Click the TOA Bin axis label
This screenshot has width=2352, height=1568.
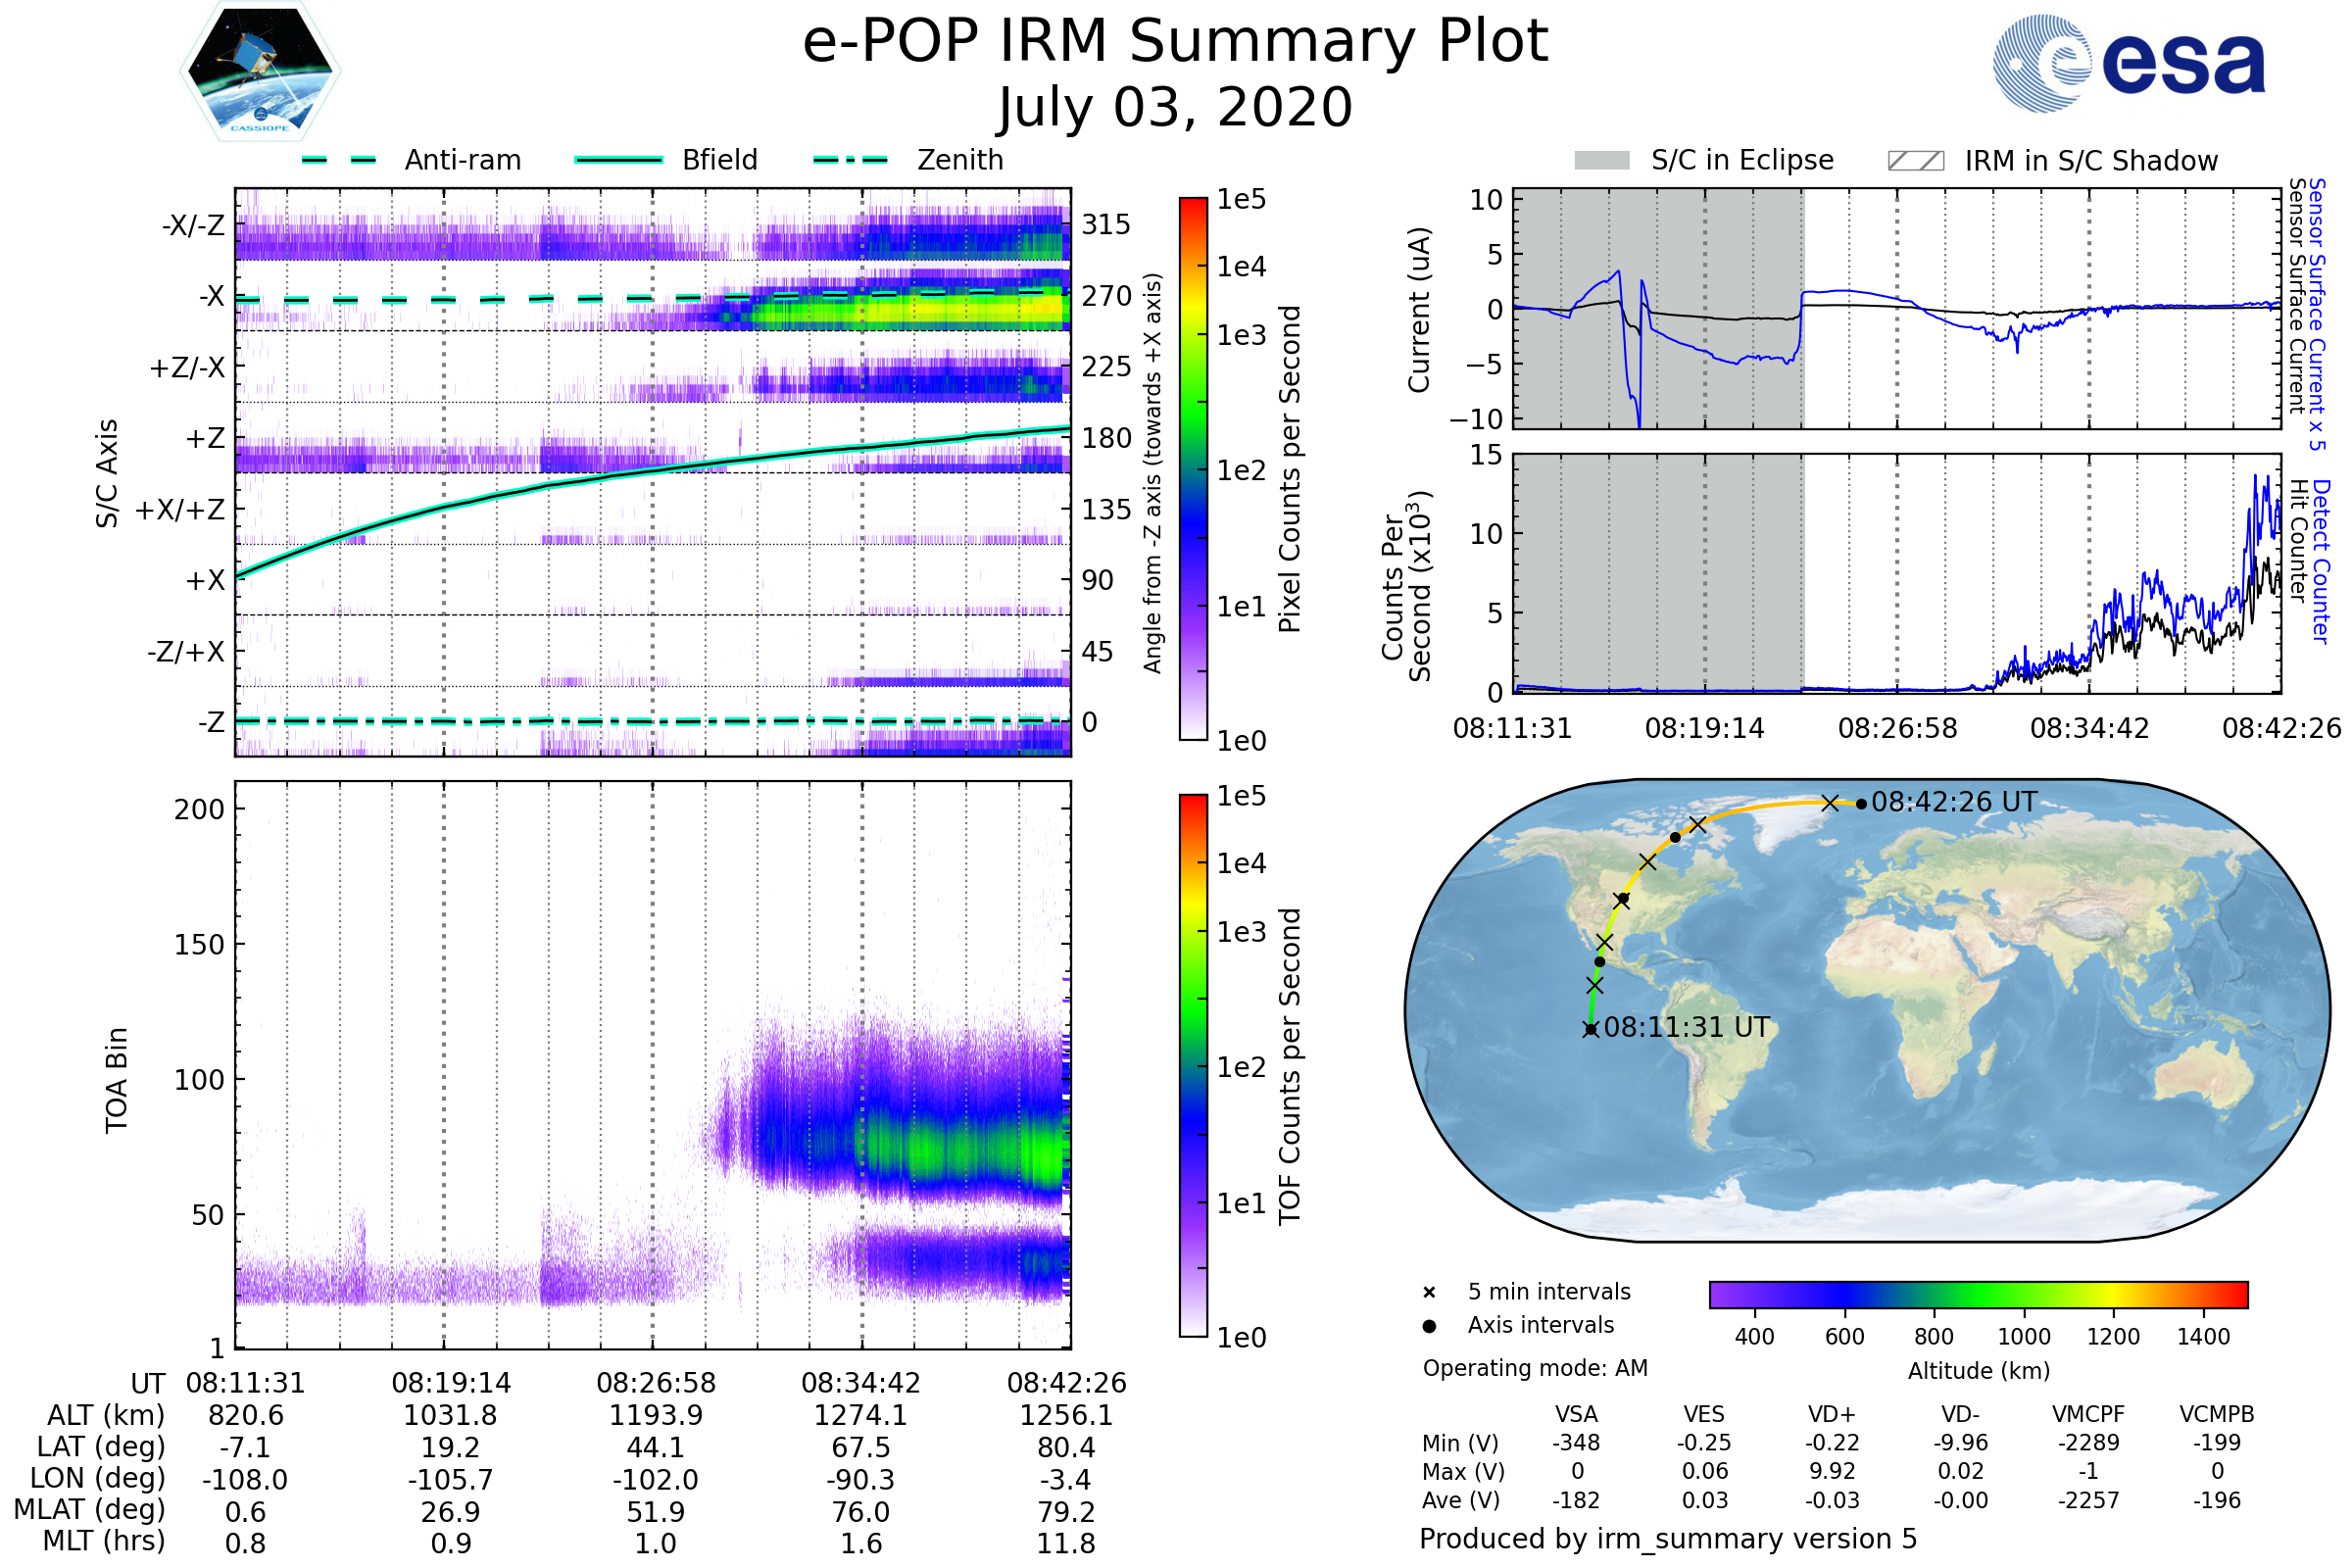pos(117,1079)
